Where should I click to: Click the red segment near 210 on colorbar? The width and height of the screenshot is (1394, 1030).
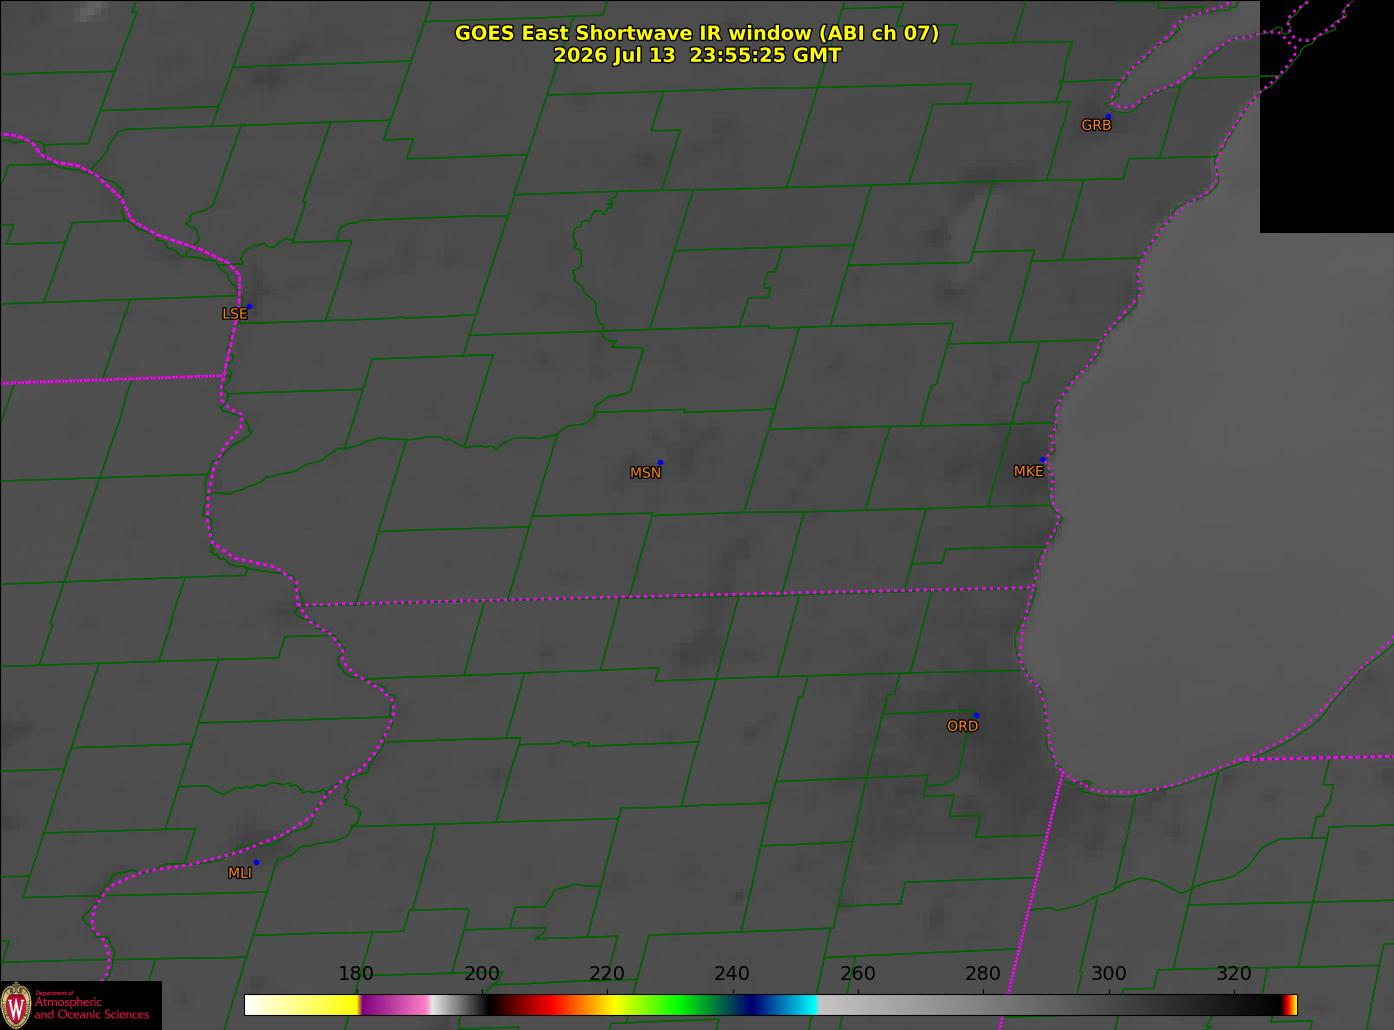pos(545,1005)
